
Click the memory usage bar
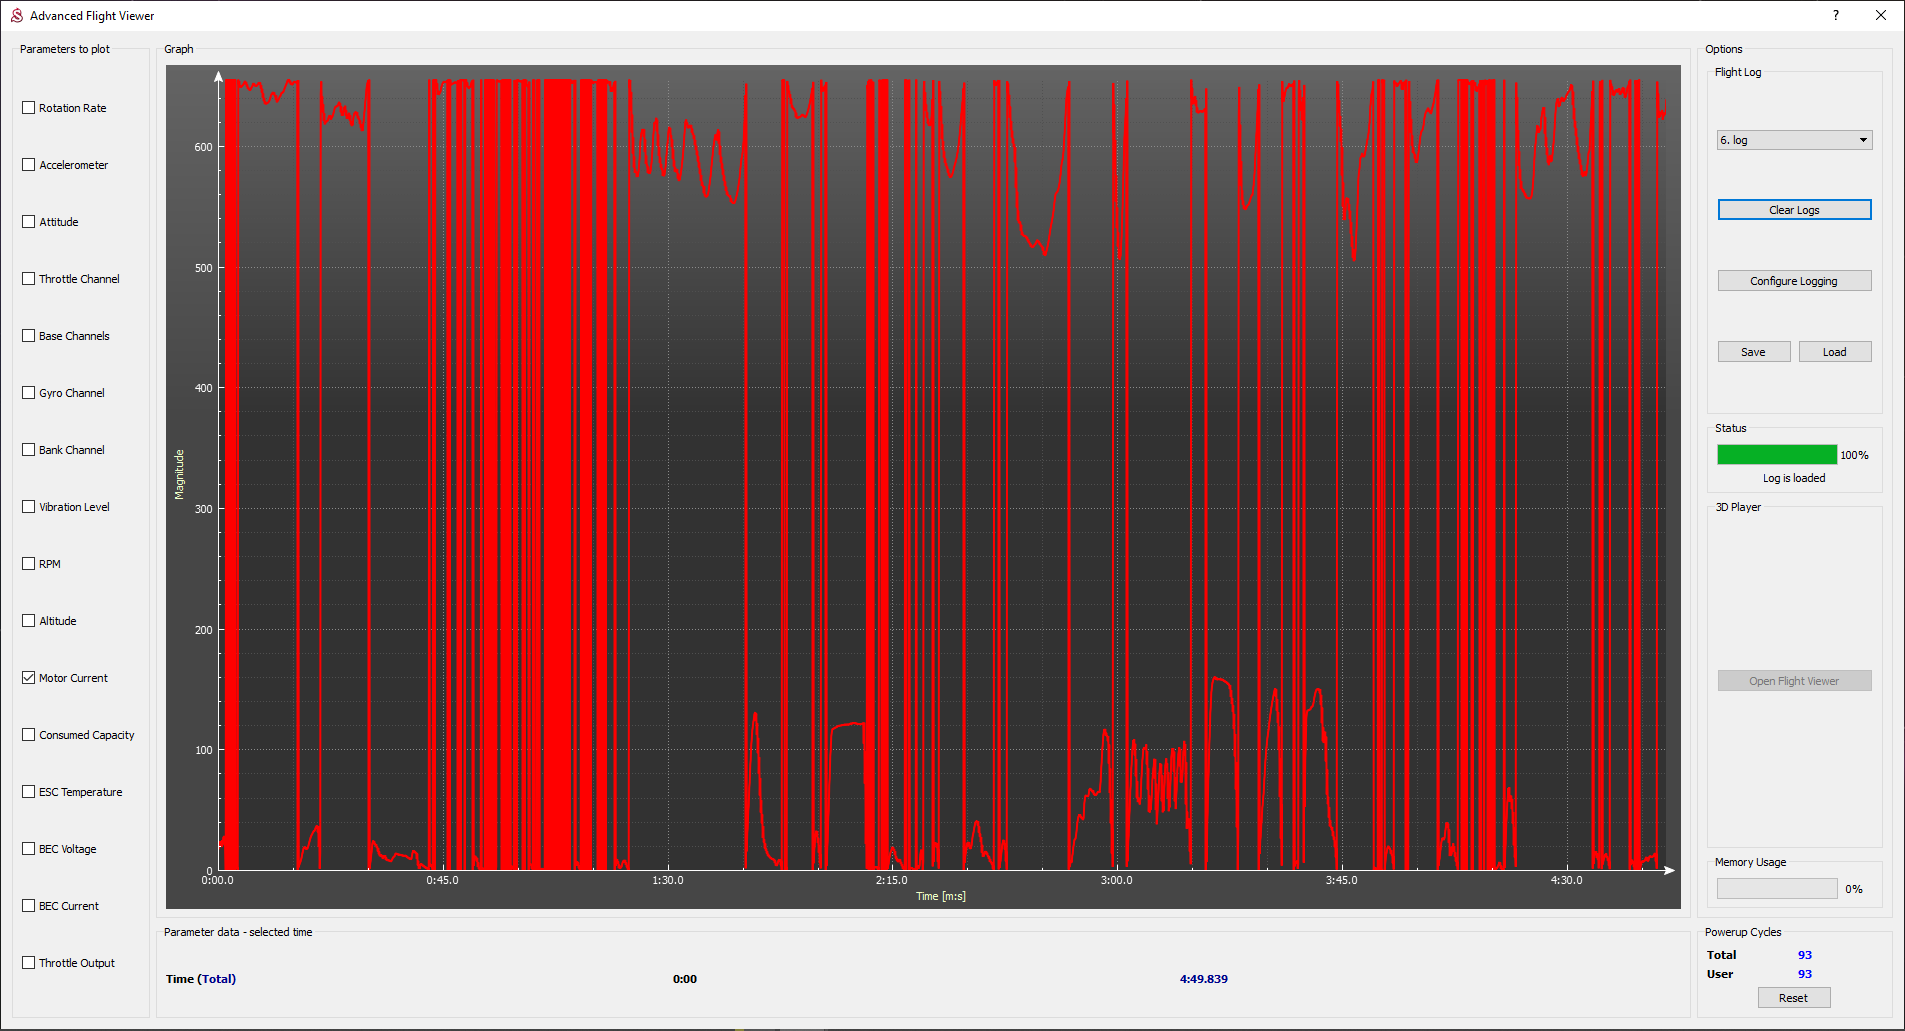point(1776,889)
